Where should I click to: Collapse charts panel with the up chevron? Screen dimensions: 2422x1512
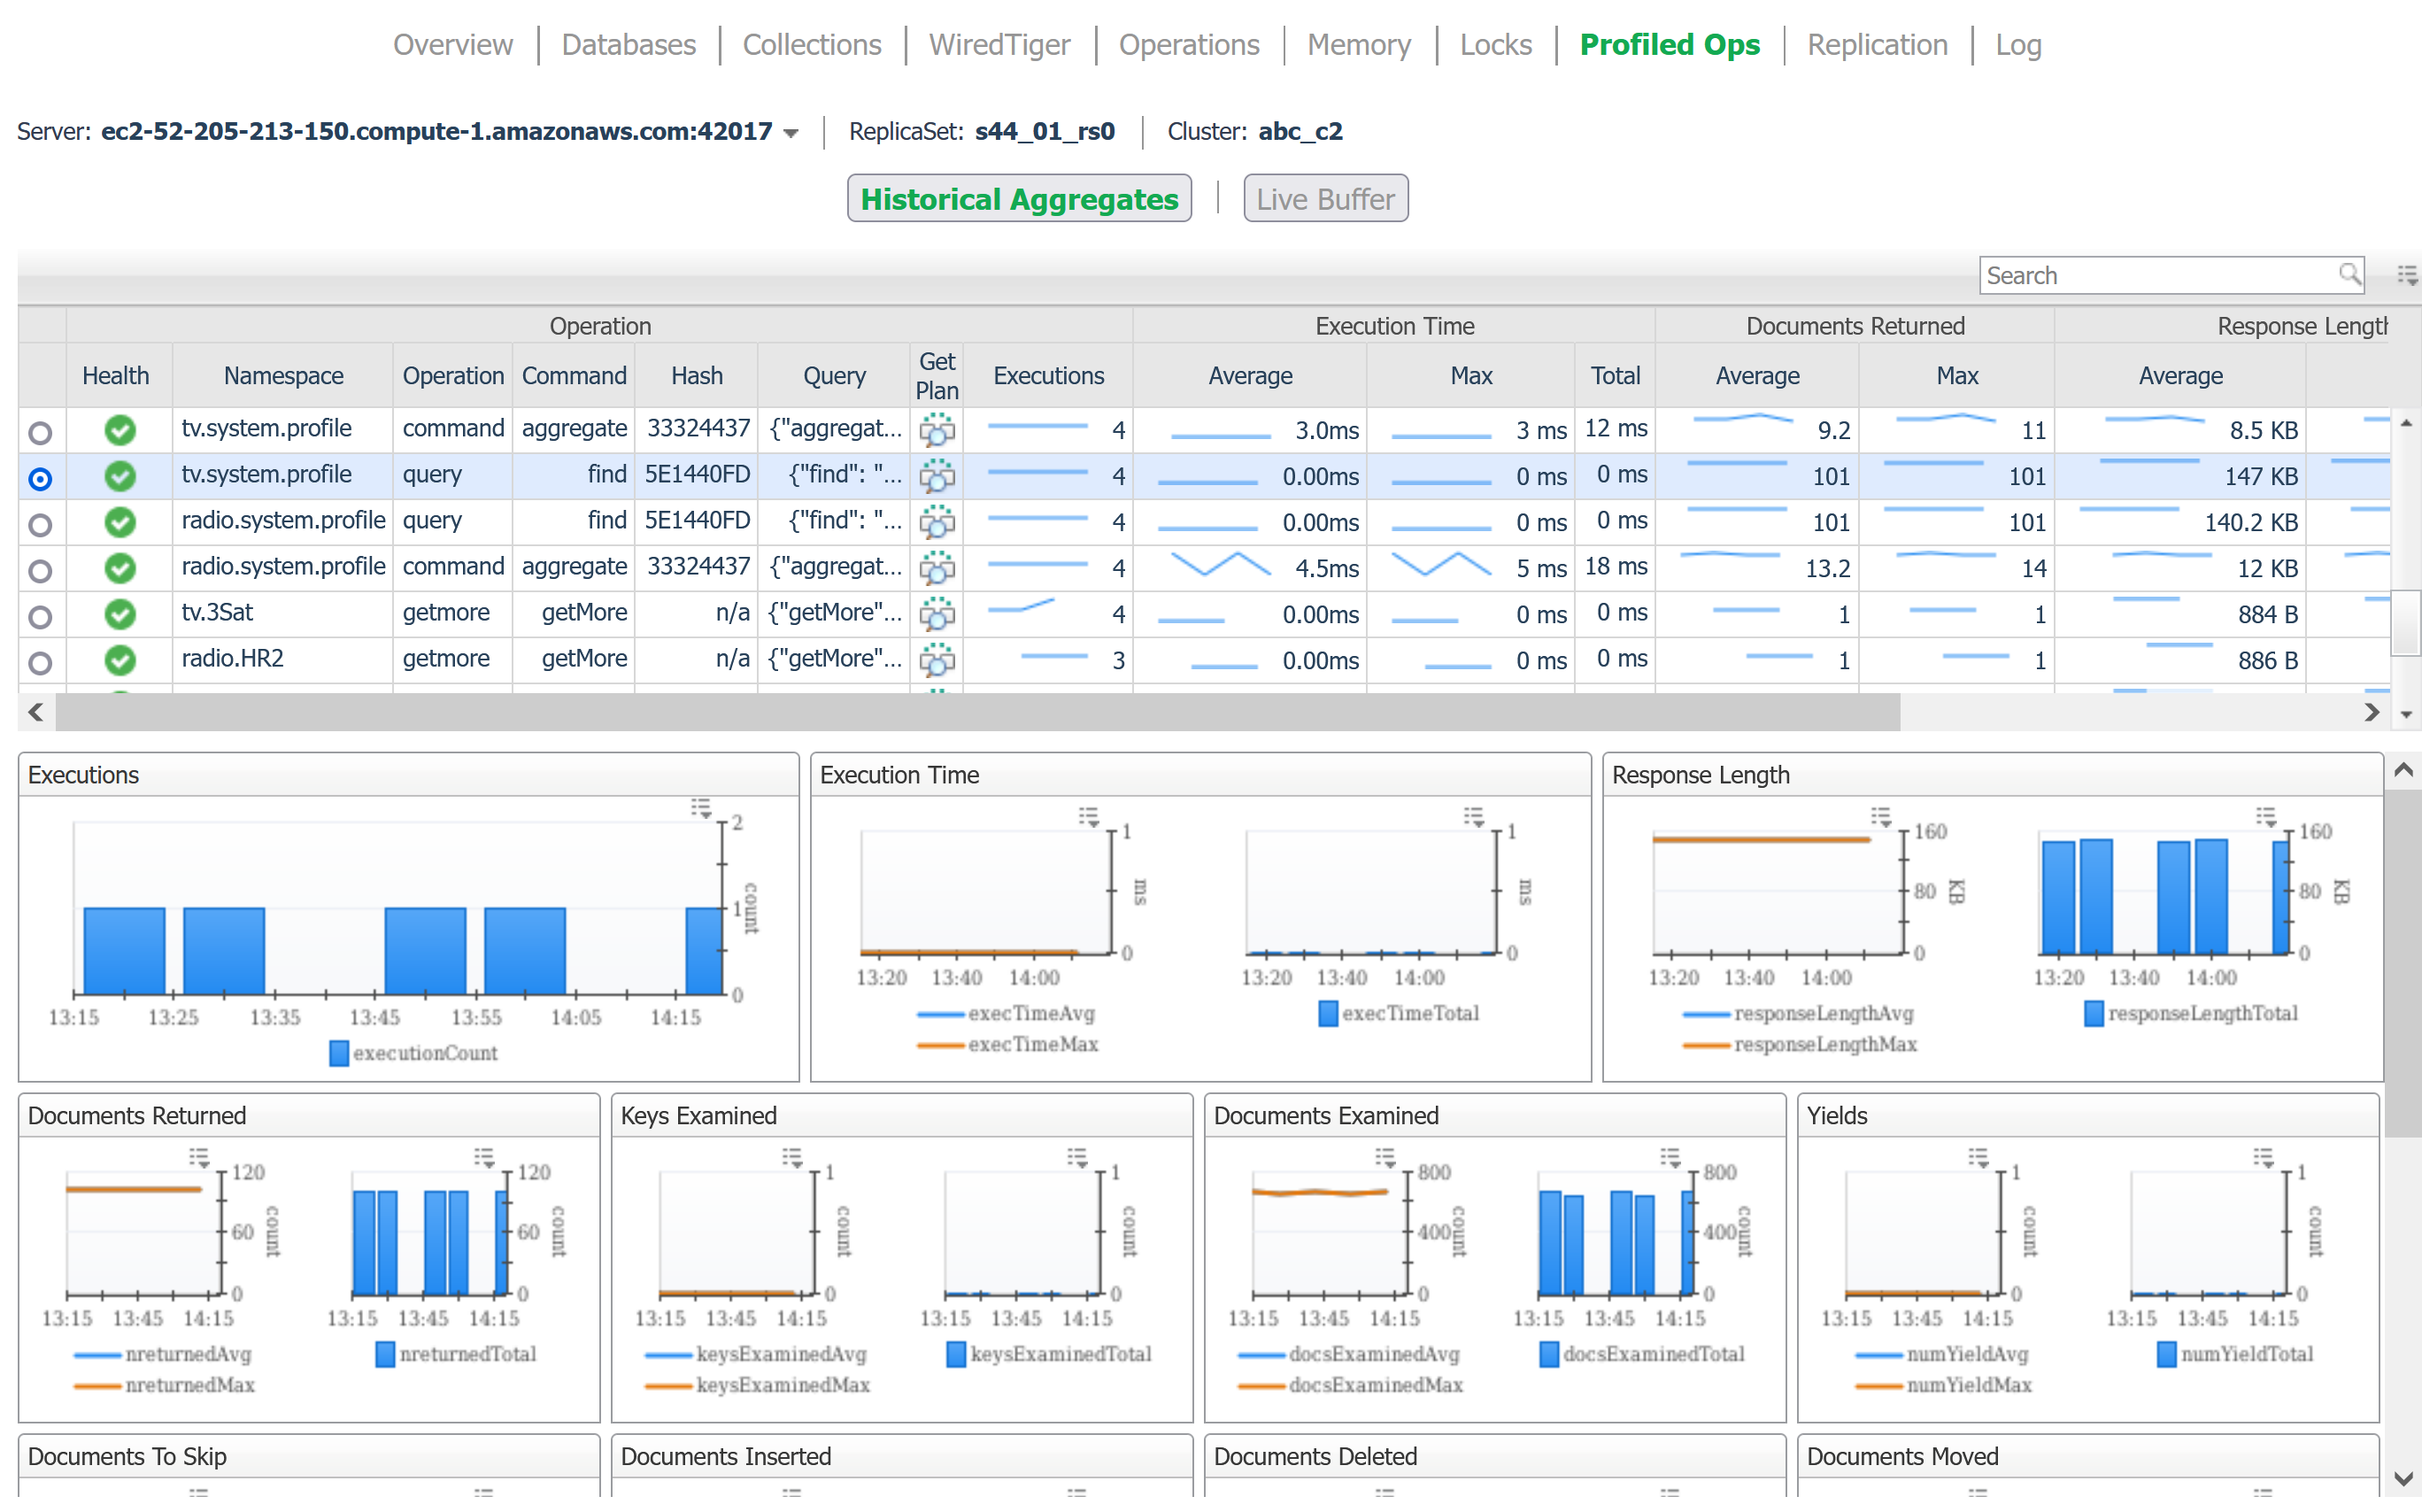point(2403,770)
